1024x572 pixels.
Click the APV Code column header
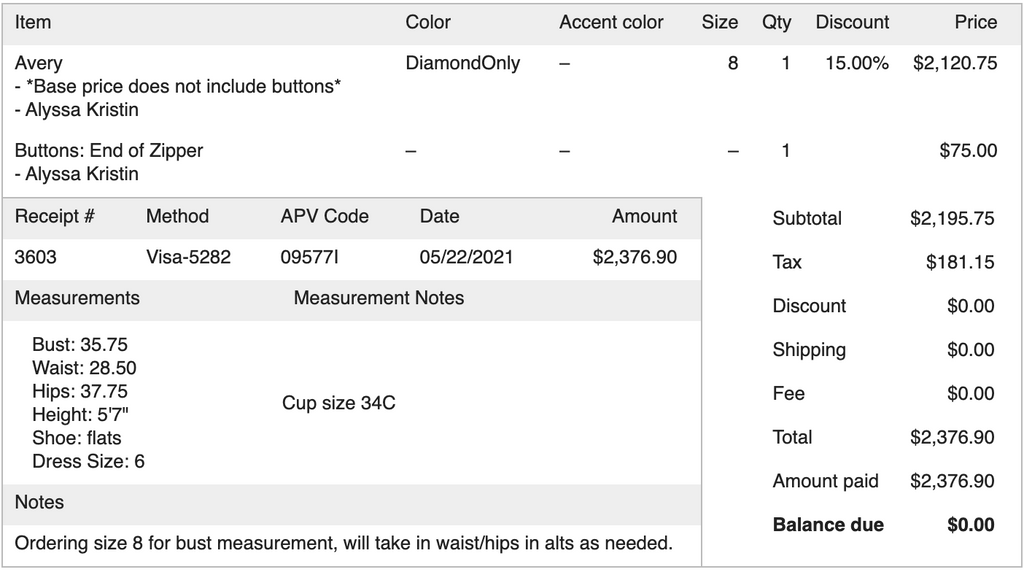tap(325, 216)
